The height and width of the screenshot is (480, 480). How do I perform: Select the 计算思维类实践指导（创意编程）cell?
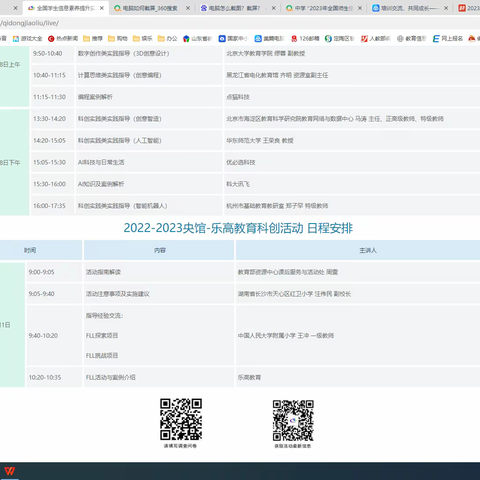(x=149, y=75)
